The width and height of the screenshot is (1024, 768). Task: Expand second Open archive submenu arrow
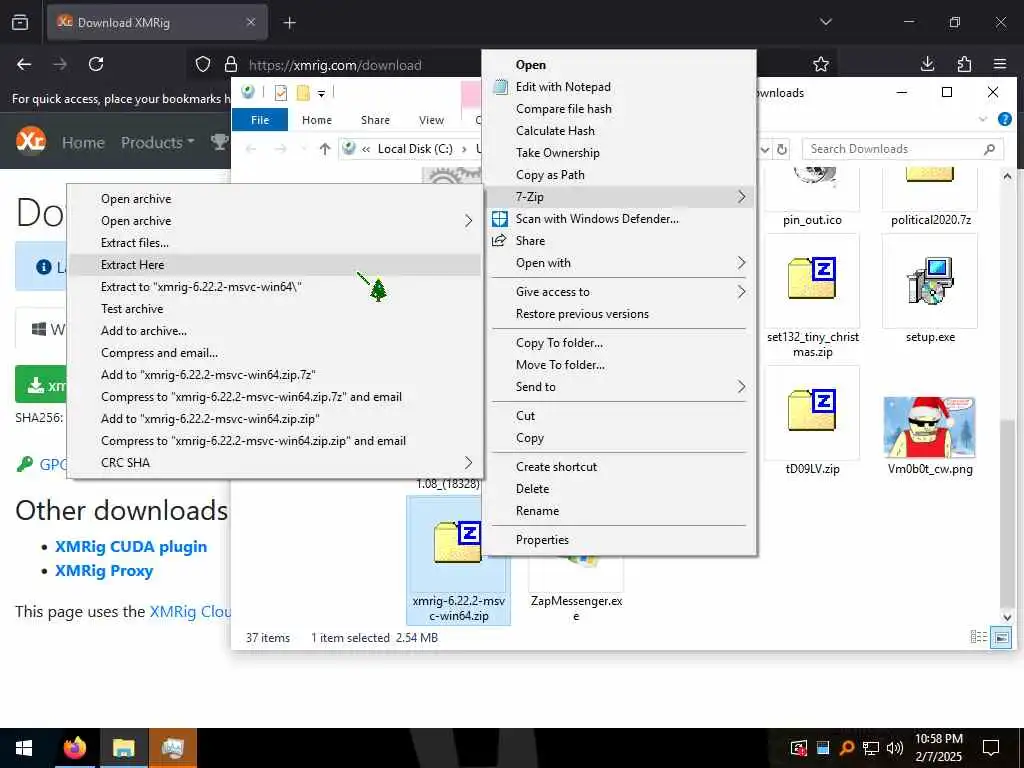(468, 221)
